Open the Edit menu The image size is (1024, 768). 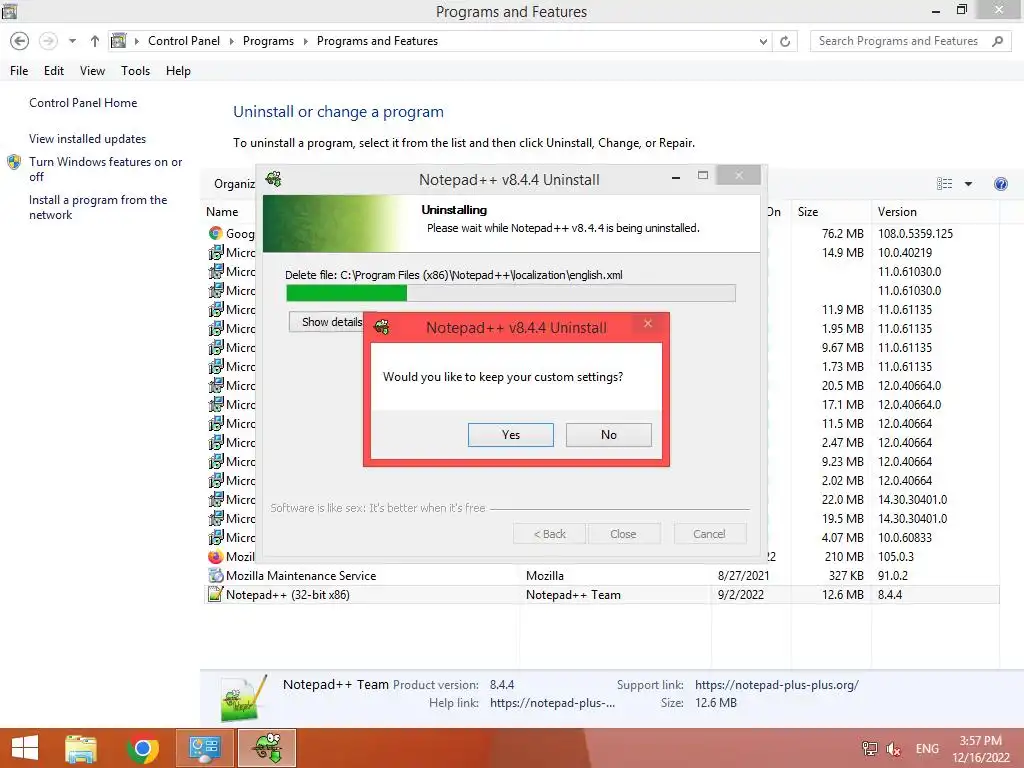point(54,71)
